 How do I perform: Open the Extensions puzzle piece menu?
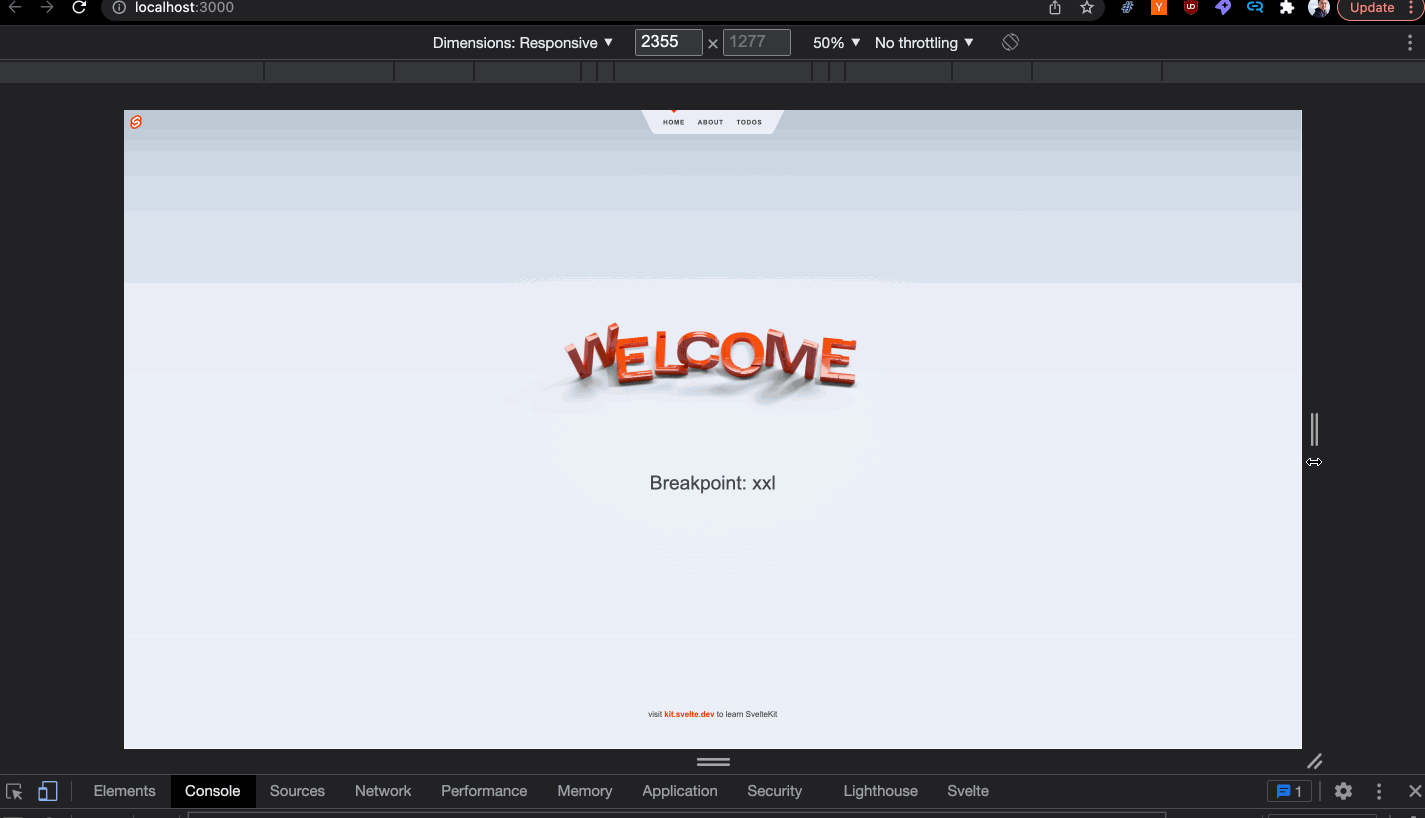point(1287,7)
